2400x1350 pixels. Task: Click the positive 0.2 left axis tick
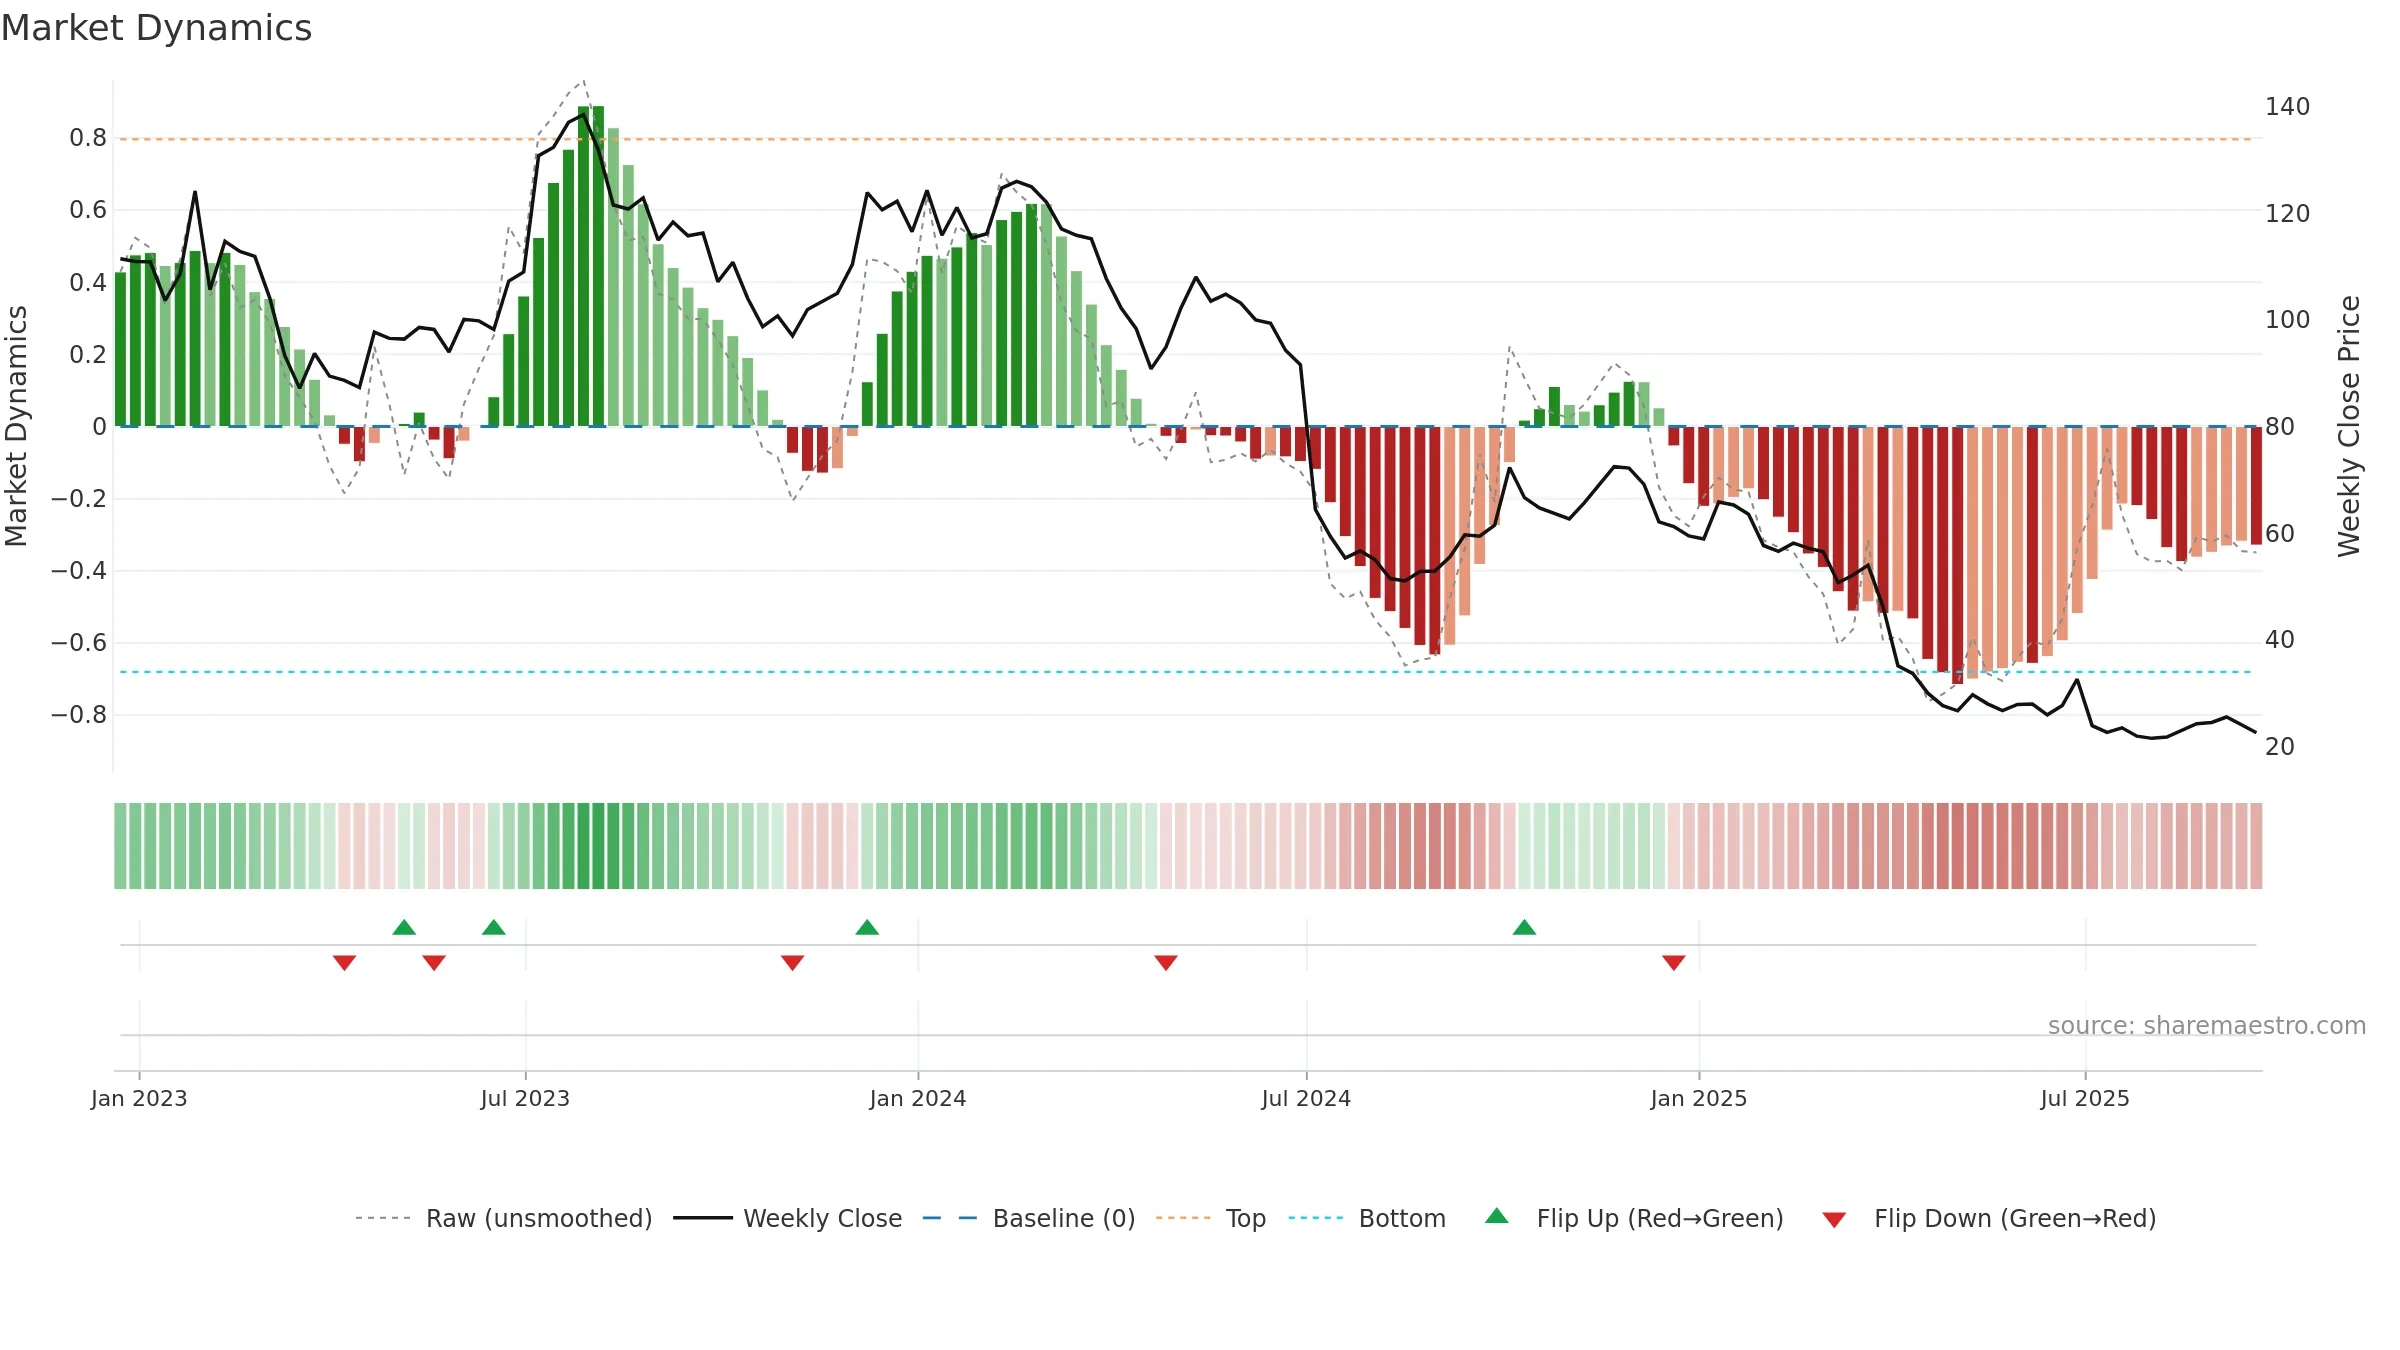click(88, 354)
